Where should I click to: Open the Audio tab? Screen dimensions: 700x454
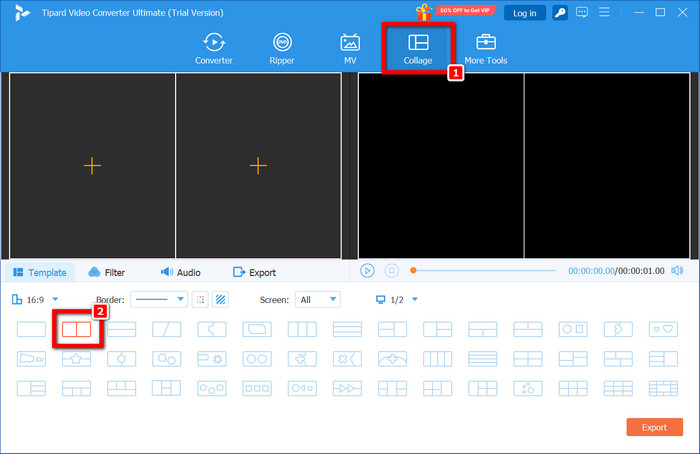(180, 272)
